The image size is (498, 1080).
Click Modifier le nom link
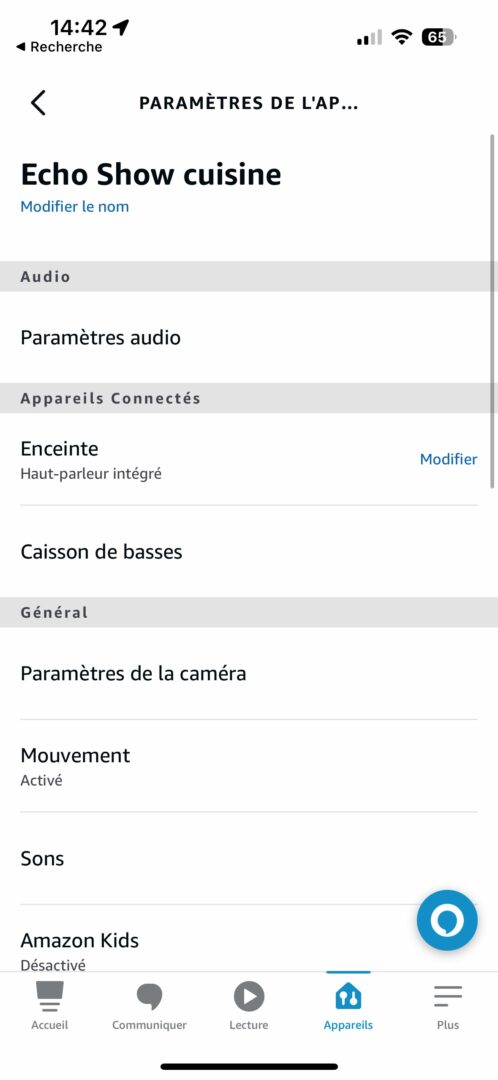click(x=74, y=207)
